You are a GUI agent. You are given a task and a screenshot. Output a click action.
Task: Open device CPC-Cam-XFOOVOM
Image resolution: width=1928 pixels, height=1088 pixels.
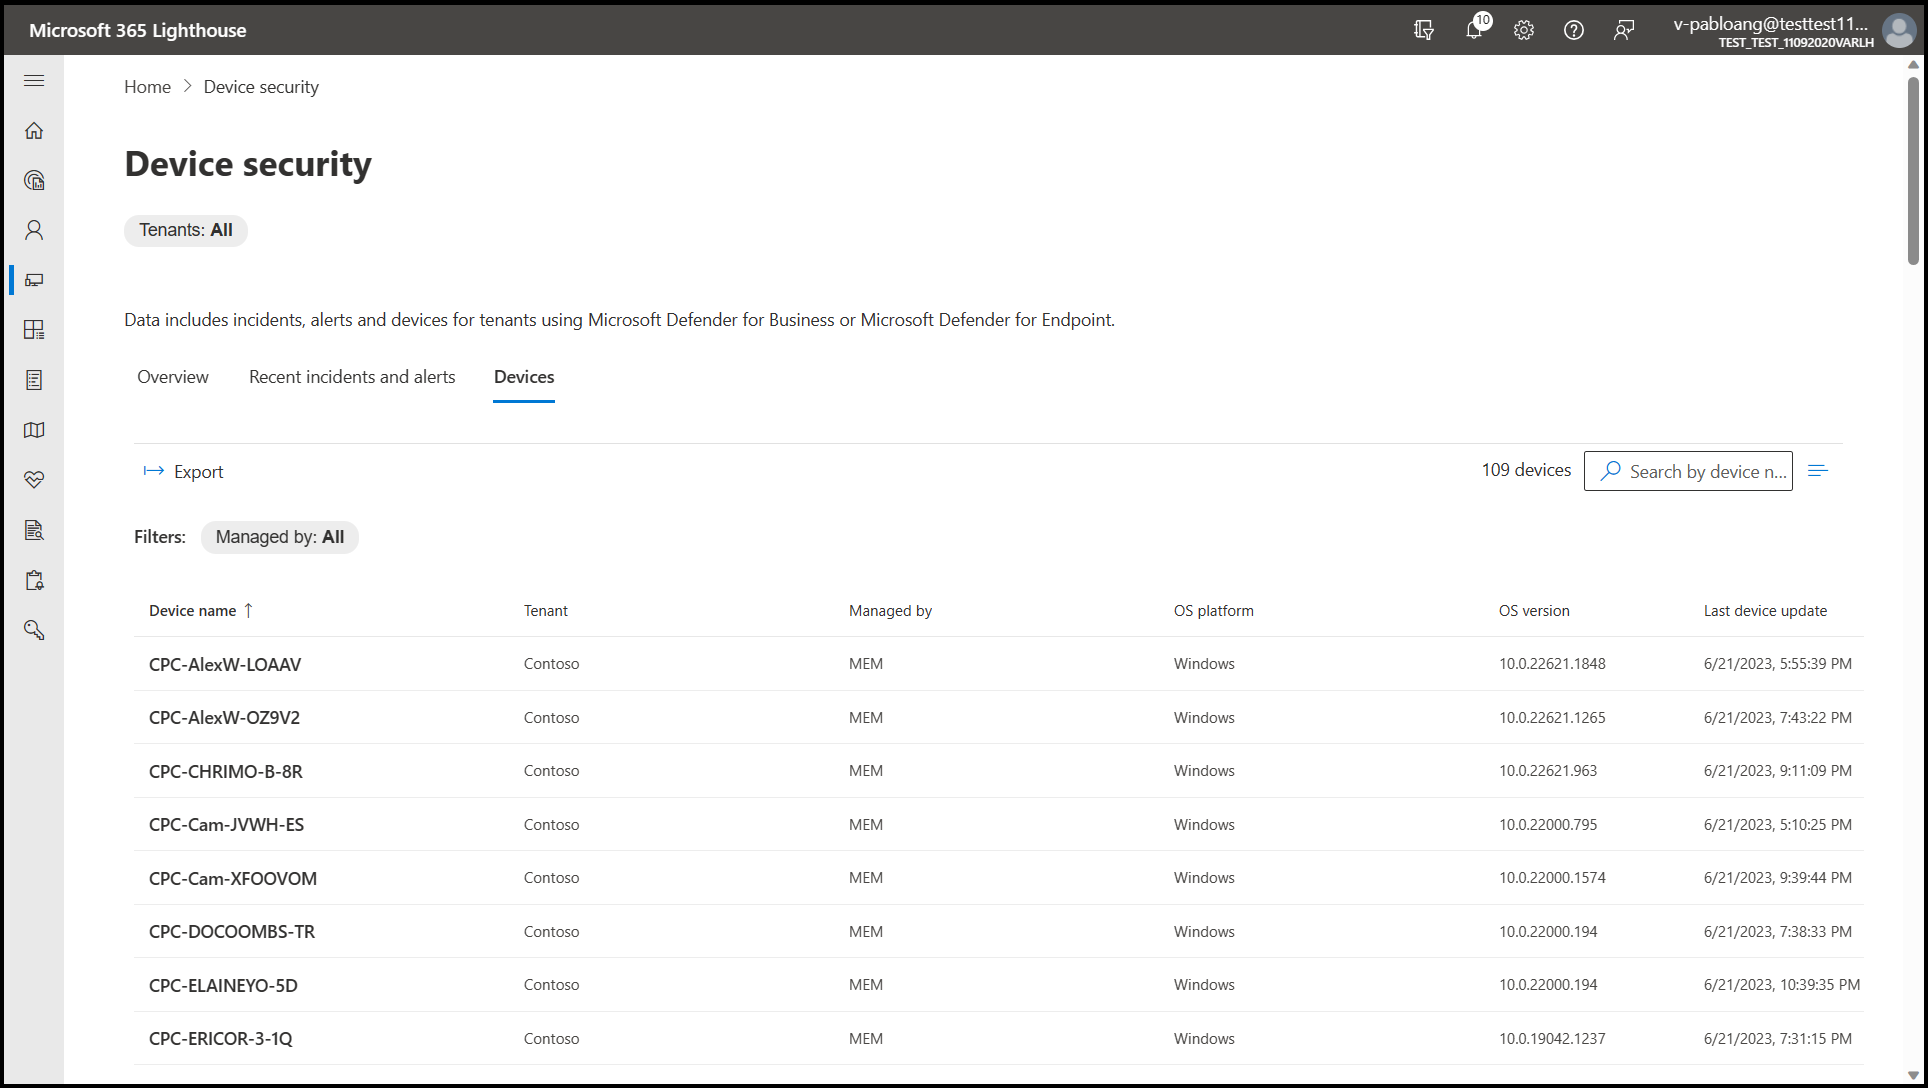[233, 879]
